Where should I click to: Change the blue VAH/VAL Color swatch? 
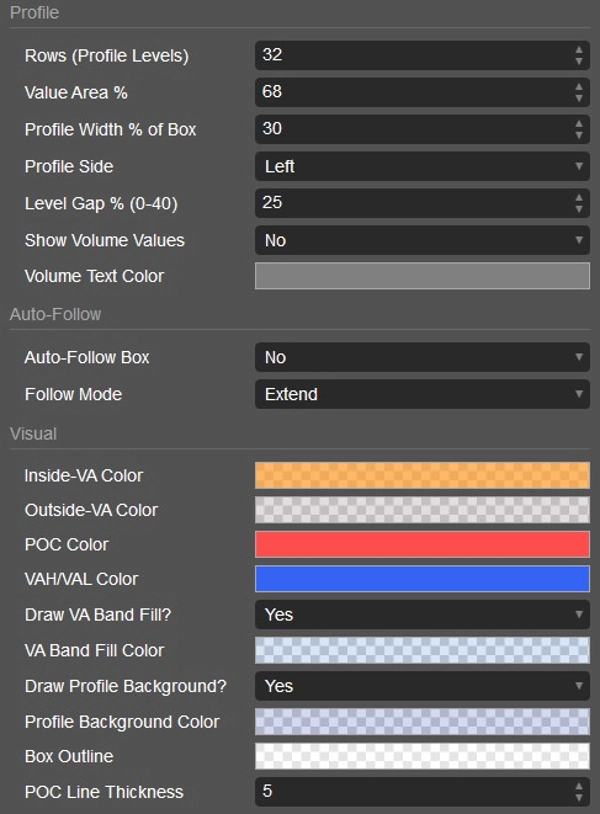[420, 579]
